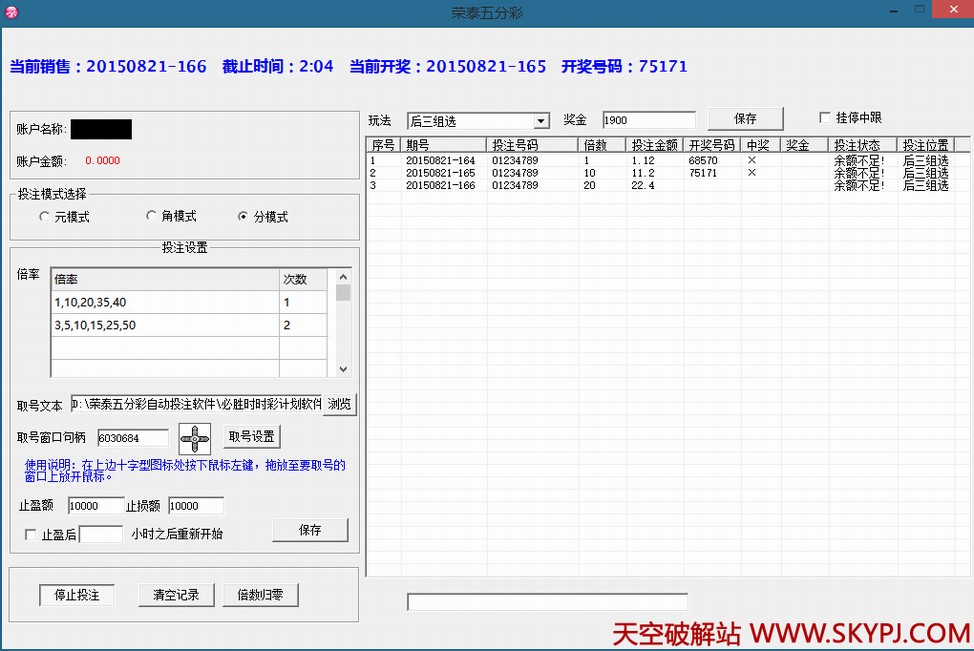Click the crosshair window-picker icon

point(194,437)
